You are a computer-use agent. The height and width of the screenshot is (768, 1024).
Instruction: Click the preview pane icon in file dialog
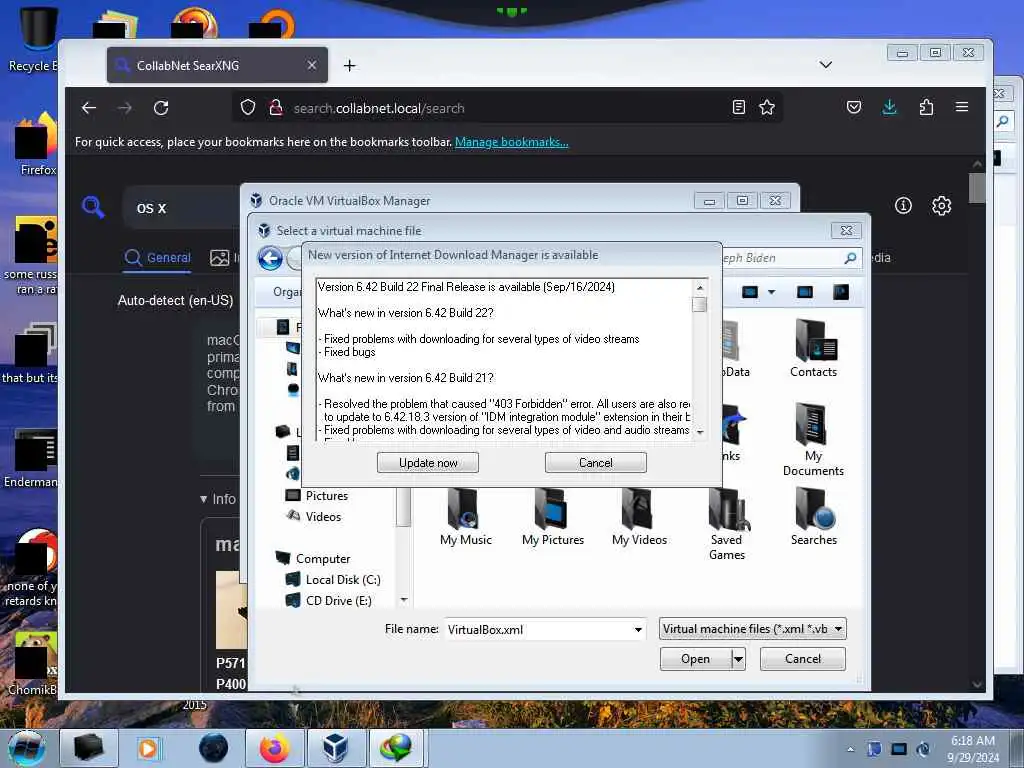[x=805, y=292]
